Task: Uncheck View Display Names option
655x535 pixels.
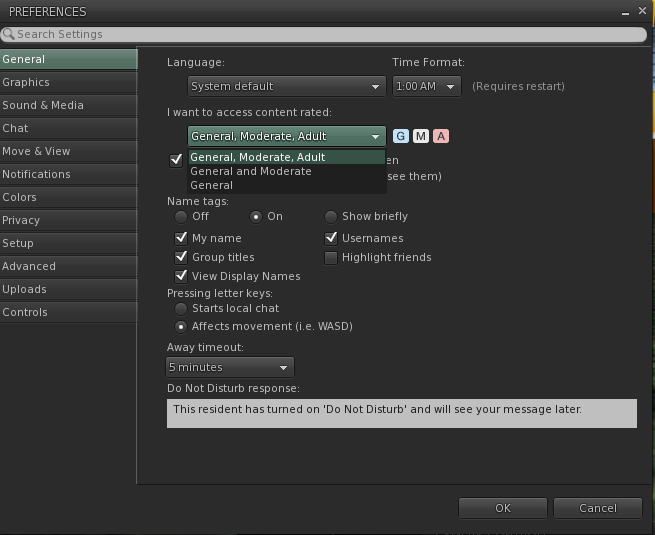Action: pos(181,276)
